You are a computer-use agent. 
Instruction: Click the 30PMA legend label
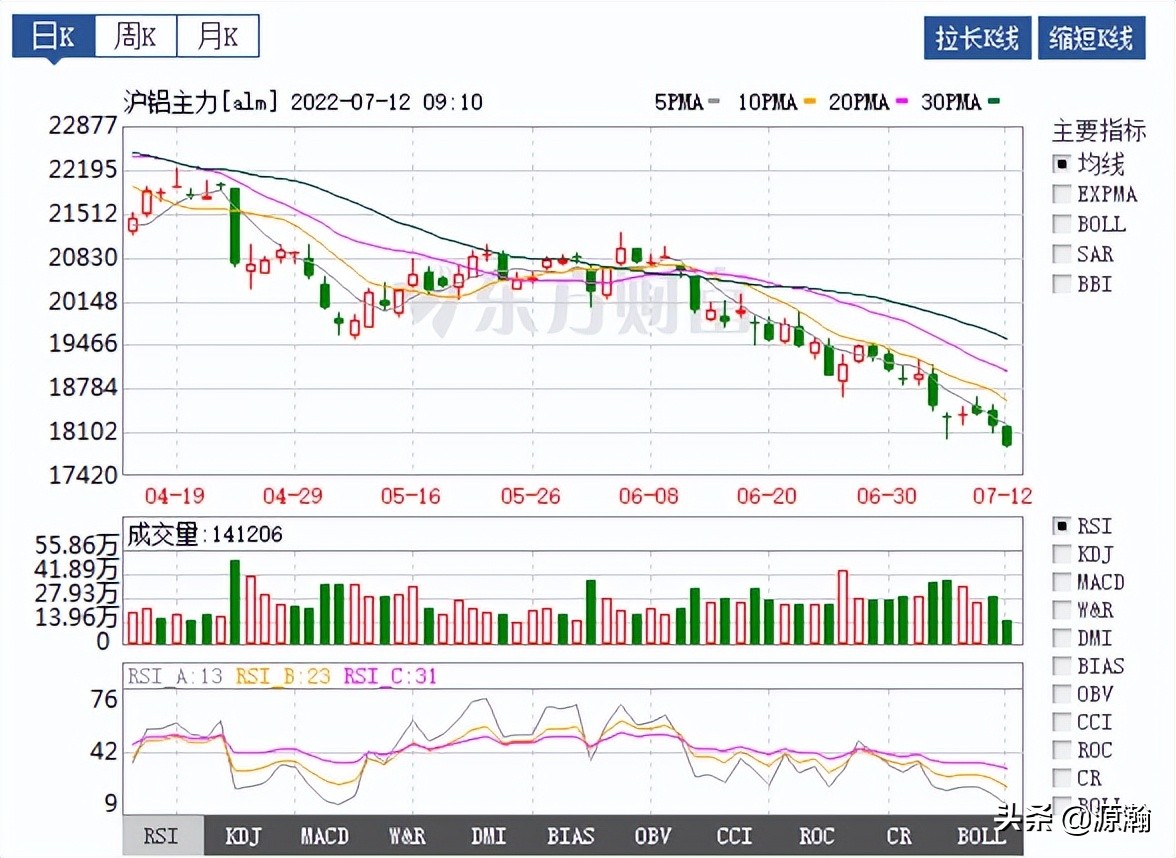[951, 102]
